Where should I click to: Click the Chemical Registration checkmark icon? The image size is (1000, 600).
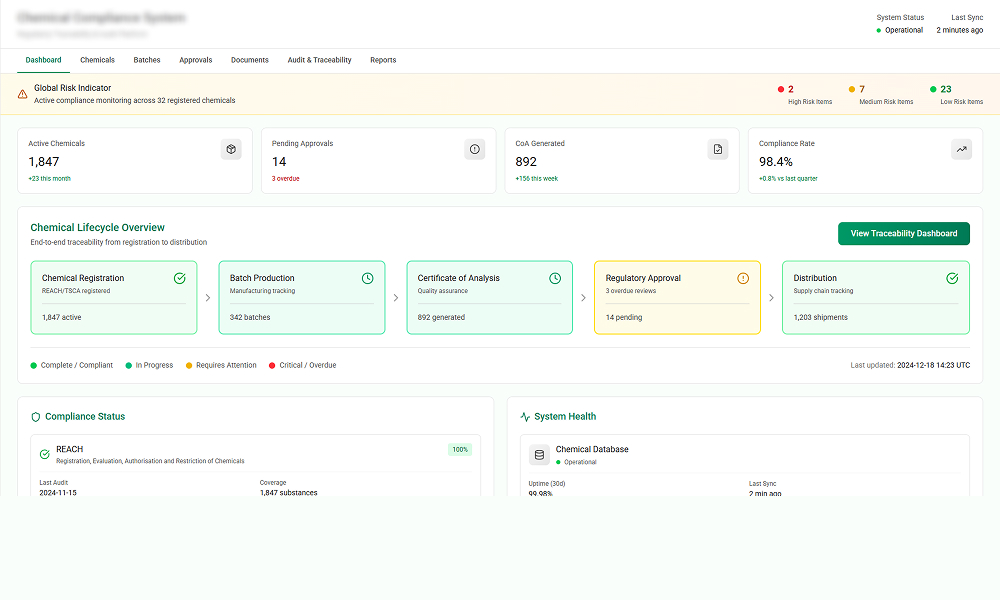coord(179,278)
